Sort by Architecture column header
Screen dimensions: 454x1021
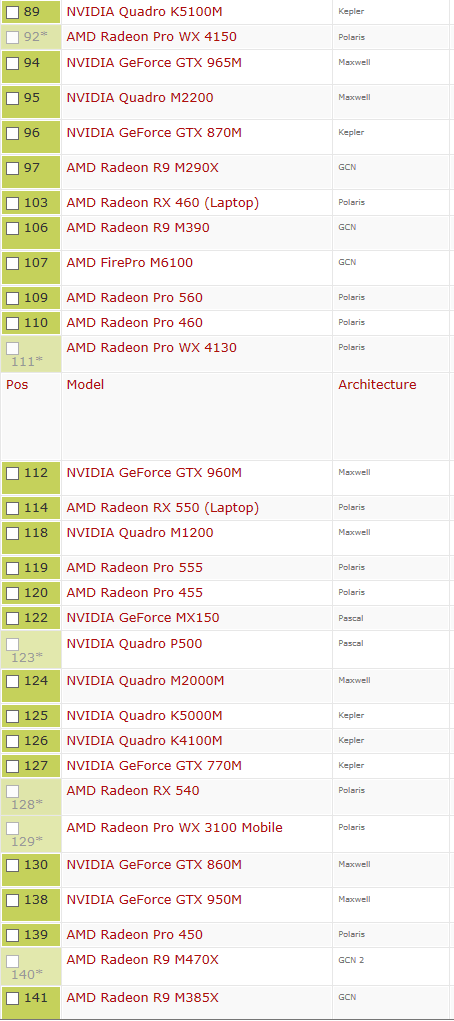[377, 384]
